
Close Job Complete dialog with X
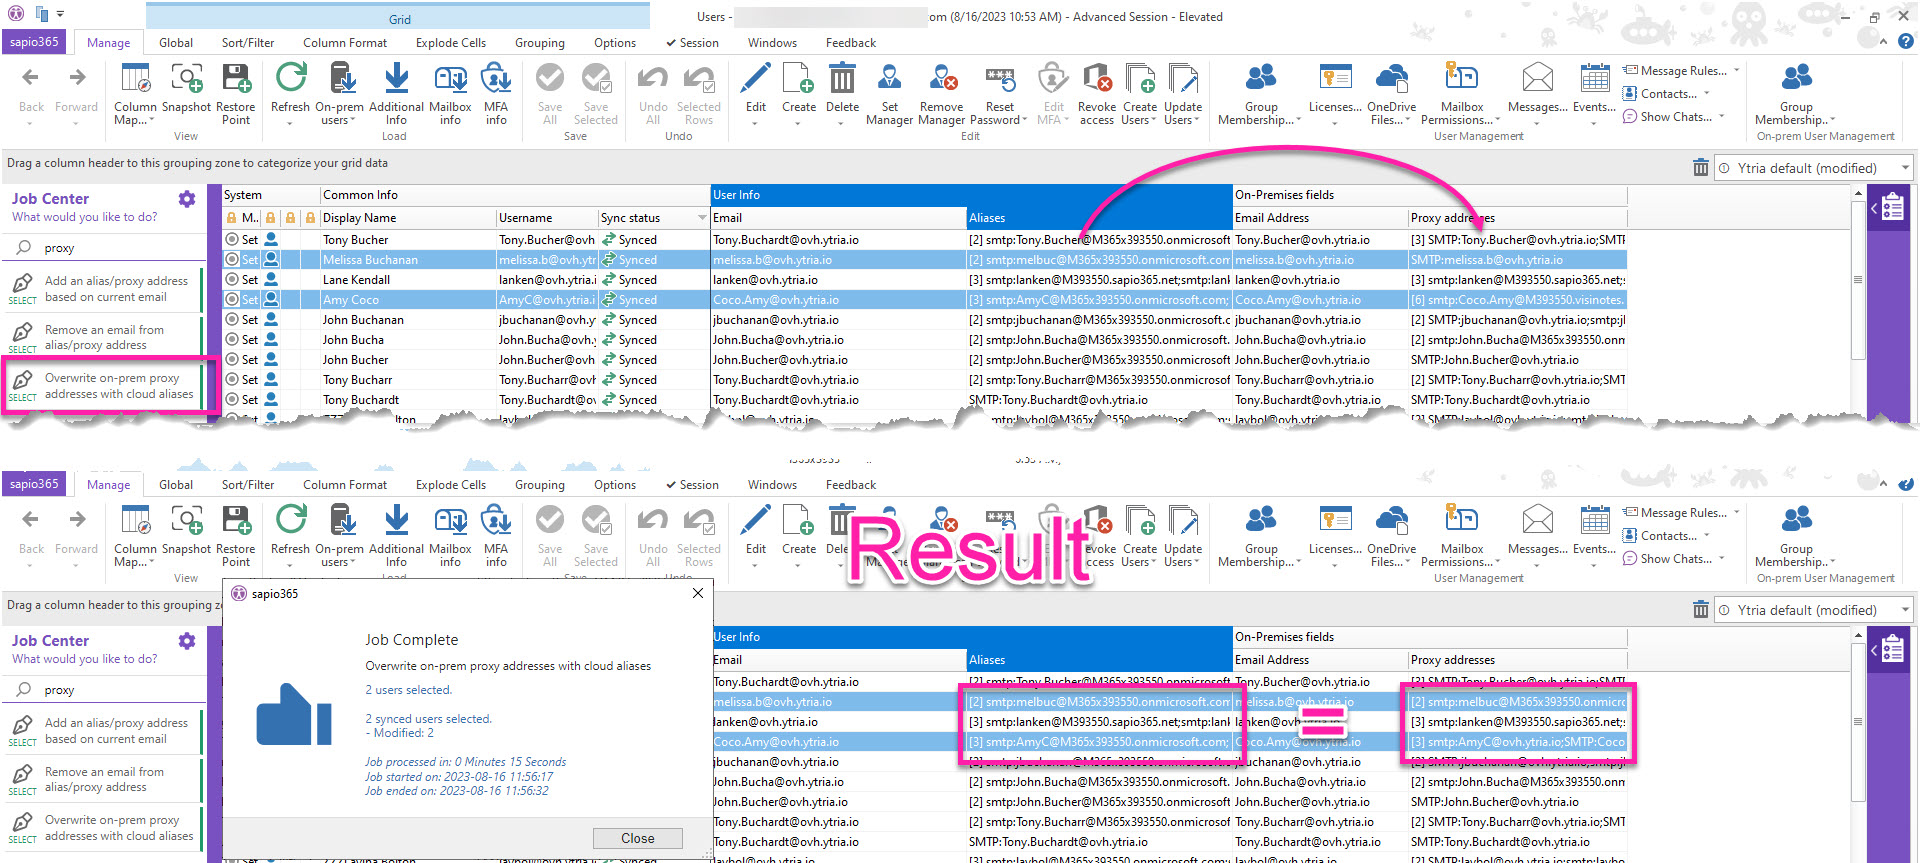tap(698, 593)
